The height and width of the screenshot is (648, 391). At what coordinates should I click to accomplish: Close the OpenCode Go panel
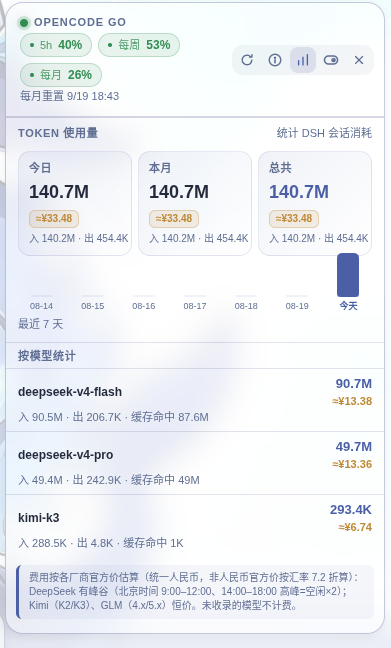[x=359, y=60]
